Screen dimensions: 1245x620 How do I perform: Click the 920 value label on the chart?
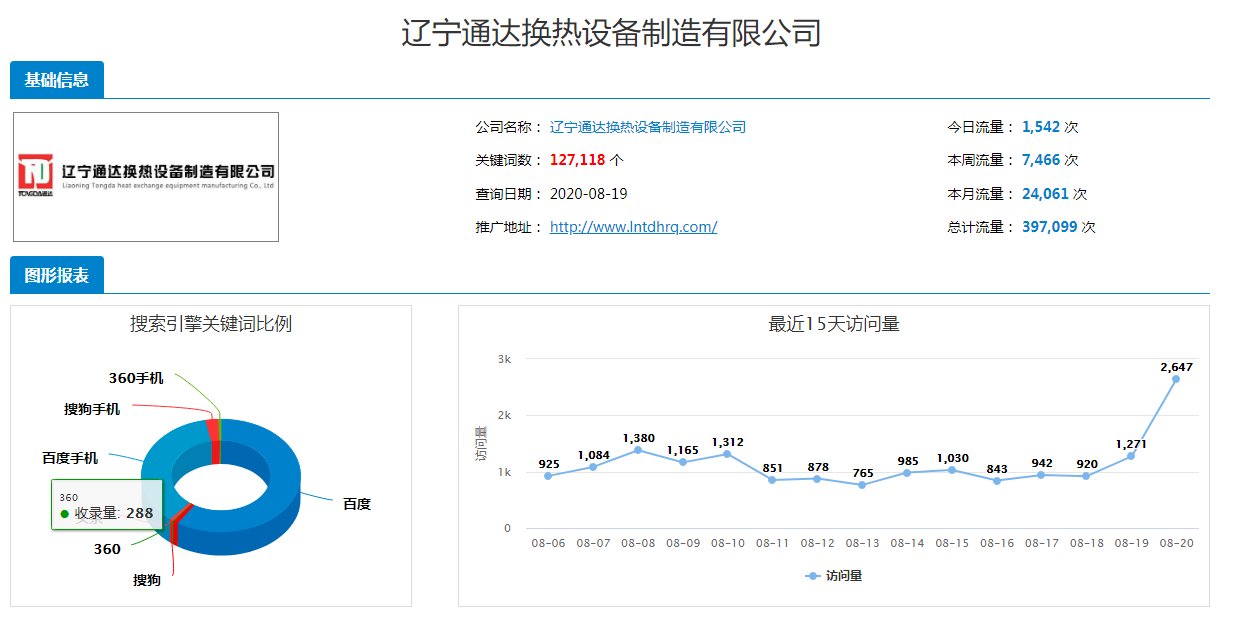pyautogui.click(x=1087, y=464)
